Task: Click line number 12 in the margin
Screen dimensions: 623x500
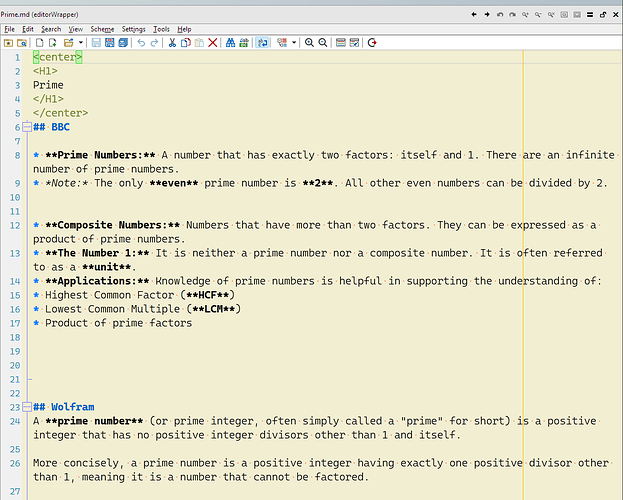Action: point(15,225)
